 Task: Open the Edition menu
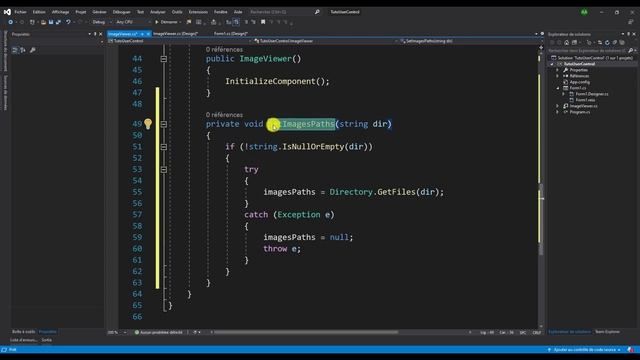39,12
